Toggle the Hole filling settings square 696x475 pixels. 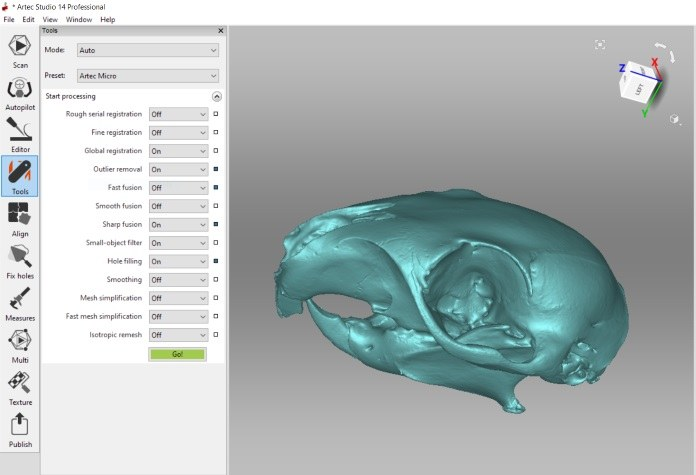pyautogui.click(x=216, y=261)
